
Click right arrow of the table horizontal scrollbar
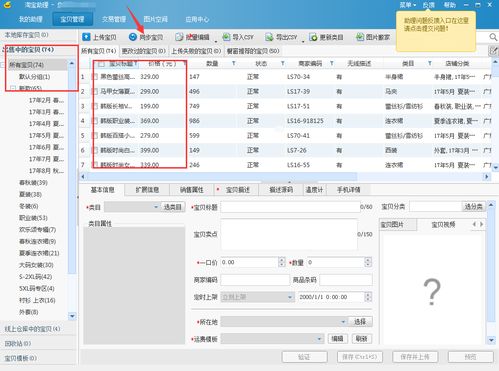tap(487, 176)
